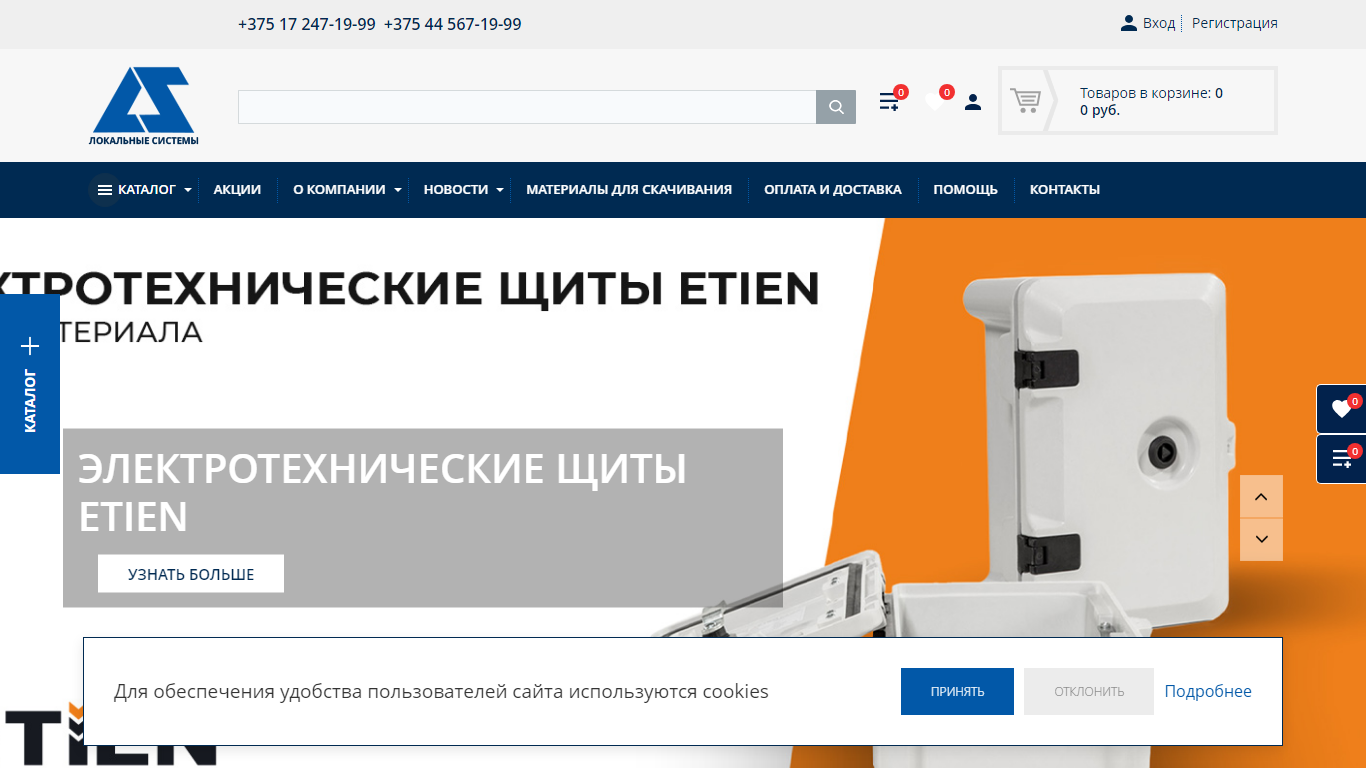The width and height of the screenshot is (1366, 768).
Task: Open the favorites heart icon in header
Action: tap(935, 101)
